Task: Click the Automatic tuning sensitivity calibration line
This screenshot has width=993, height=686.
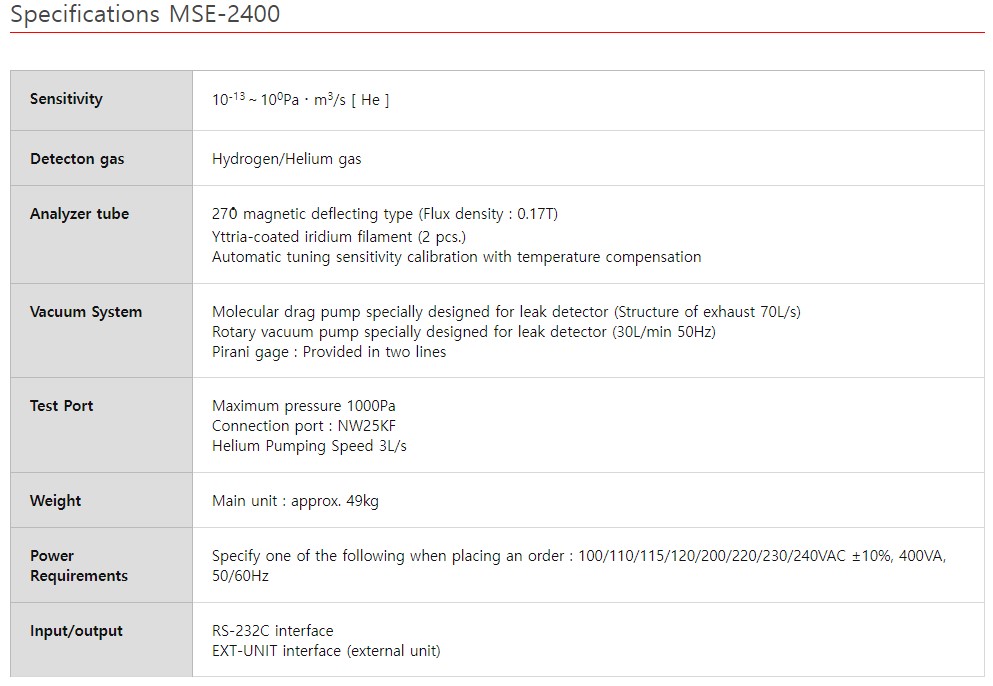Action: pos(456,257)
